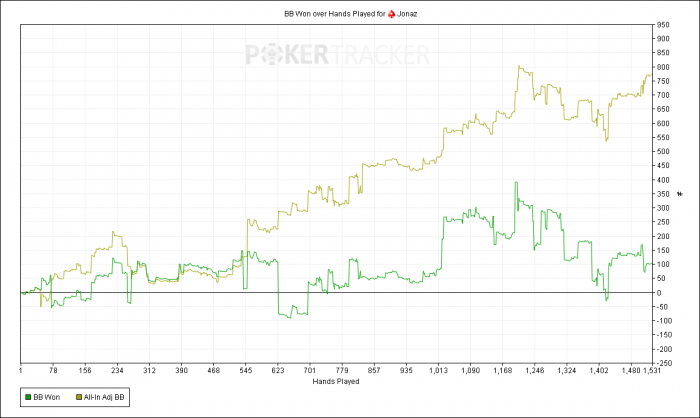Click y-axis value 900
Image resolution: width=700 pixels, height=418 pixels.
click(x=663, y=39)
